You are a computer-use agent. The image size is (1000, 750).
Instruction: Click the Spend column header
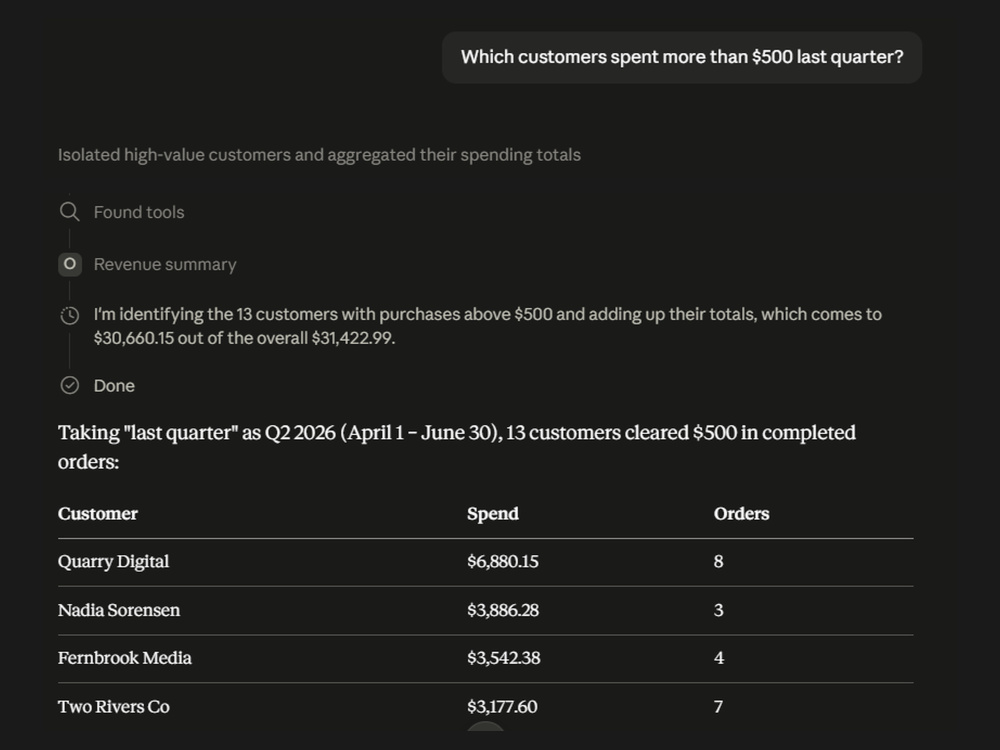[x=493, y=514]
